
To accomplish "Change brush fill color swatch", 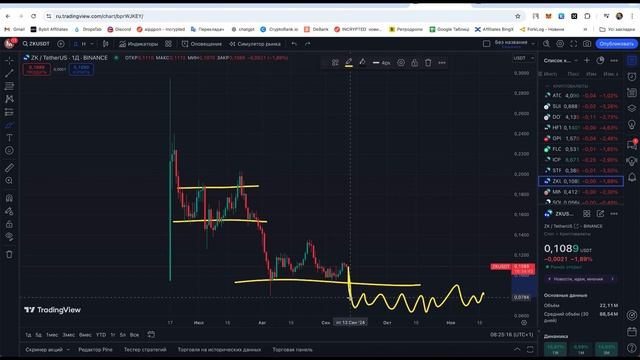I will pos(362,62).
